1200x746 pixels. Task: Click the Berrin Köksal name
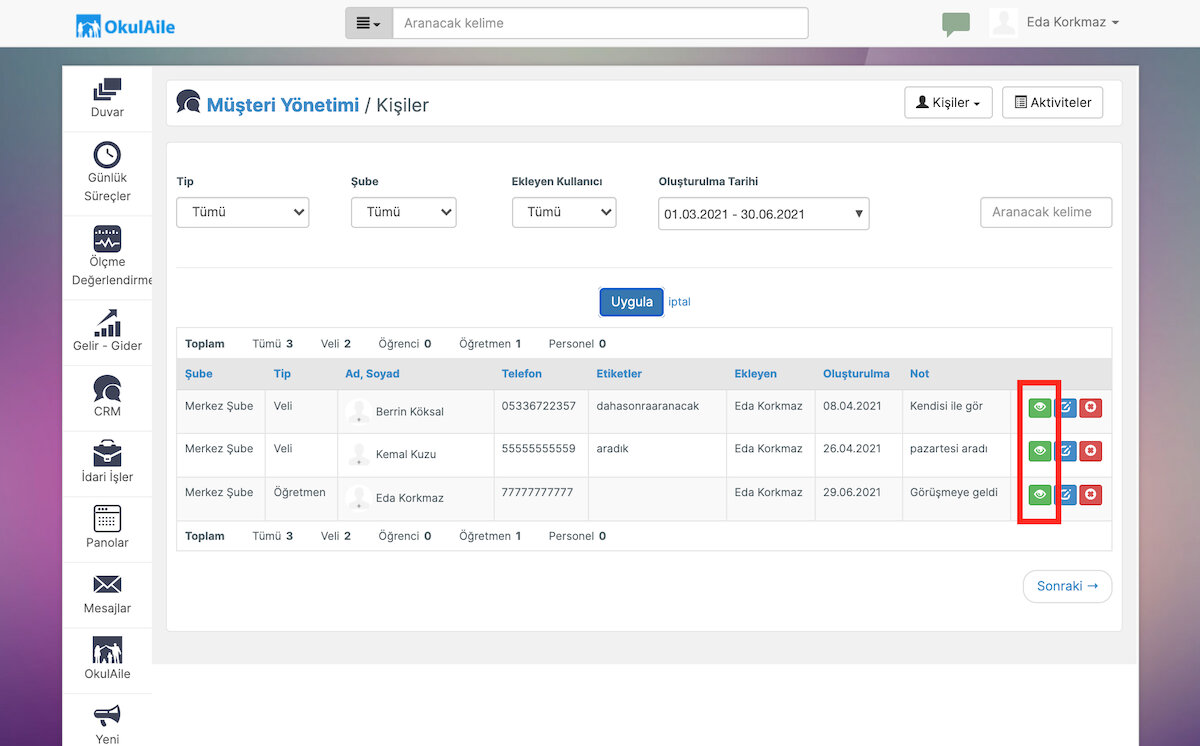coord(410,412)
